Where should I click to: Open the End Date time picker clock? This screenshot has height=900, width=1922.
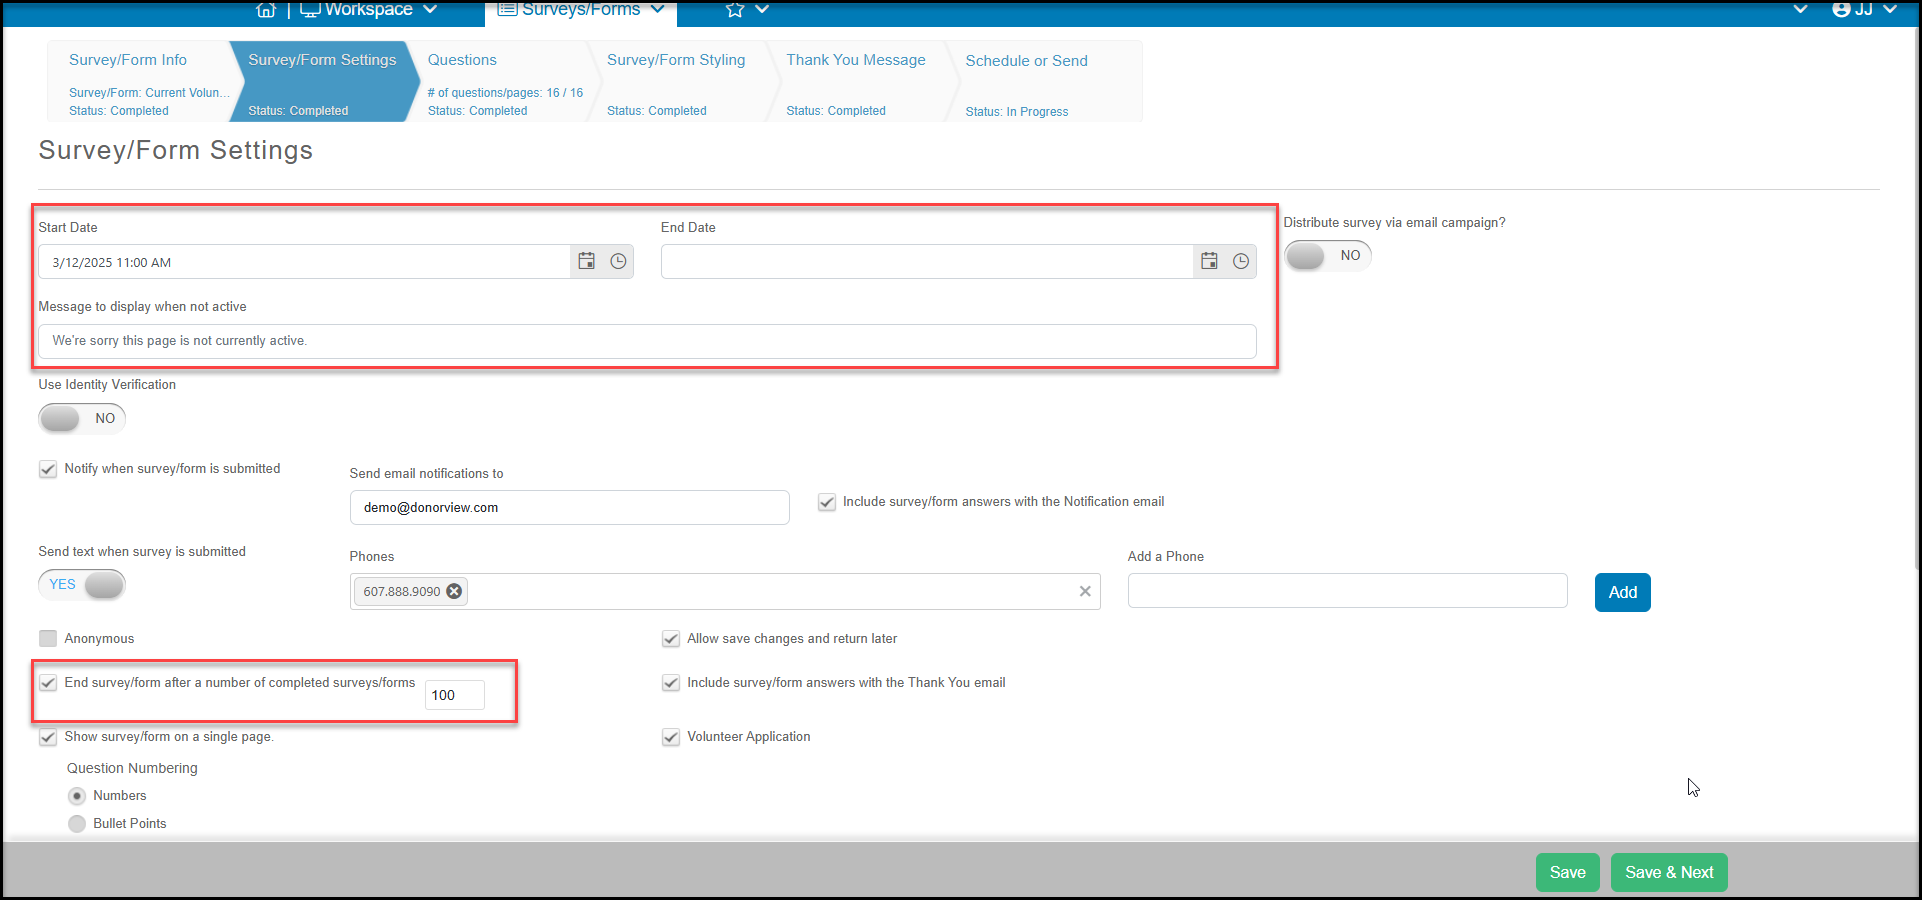pyautogui.click(x=1241, y=261)
